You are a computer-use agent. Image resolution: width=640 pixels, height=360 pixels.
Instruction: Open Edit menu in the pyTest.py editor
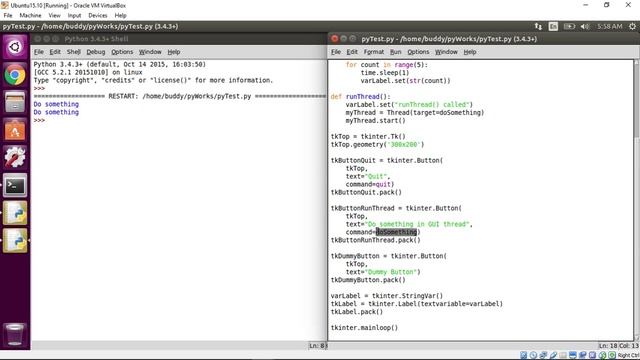(x=352, y=52)
